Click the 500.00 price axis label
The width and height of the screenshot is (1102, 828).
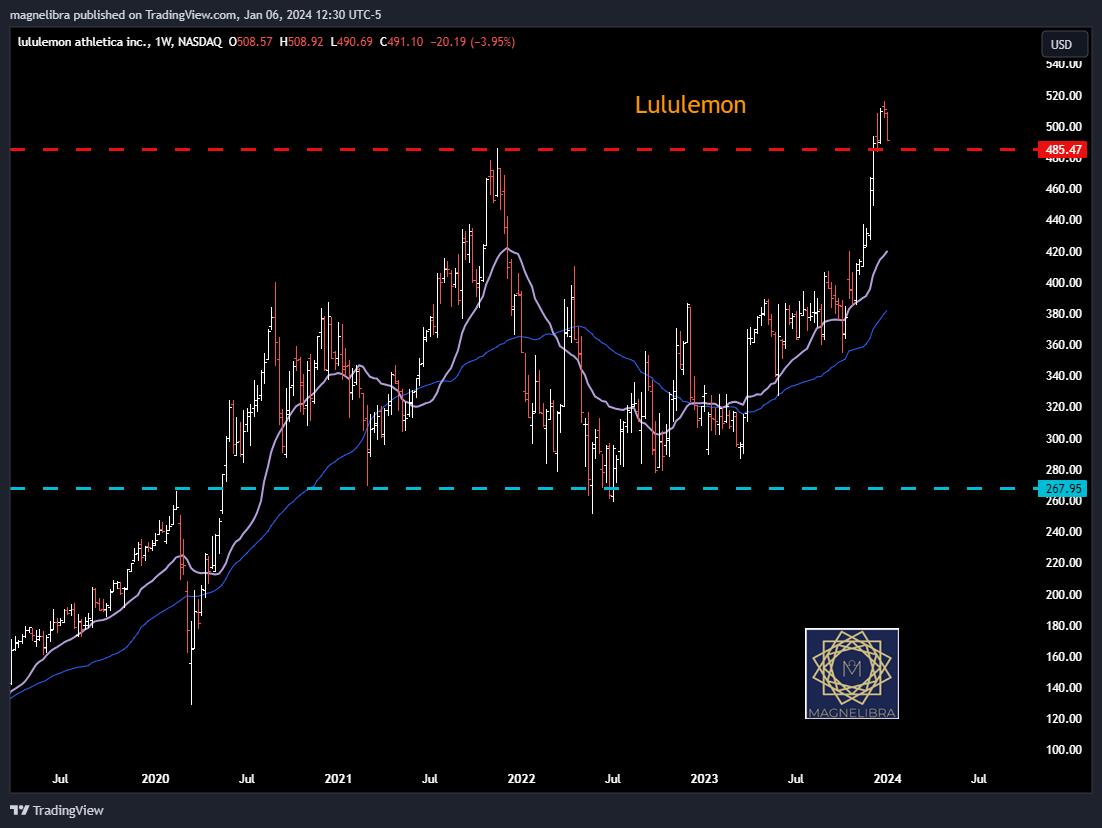[x=1064, y=127]
